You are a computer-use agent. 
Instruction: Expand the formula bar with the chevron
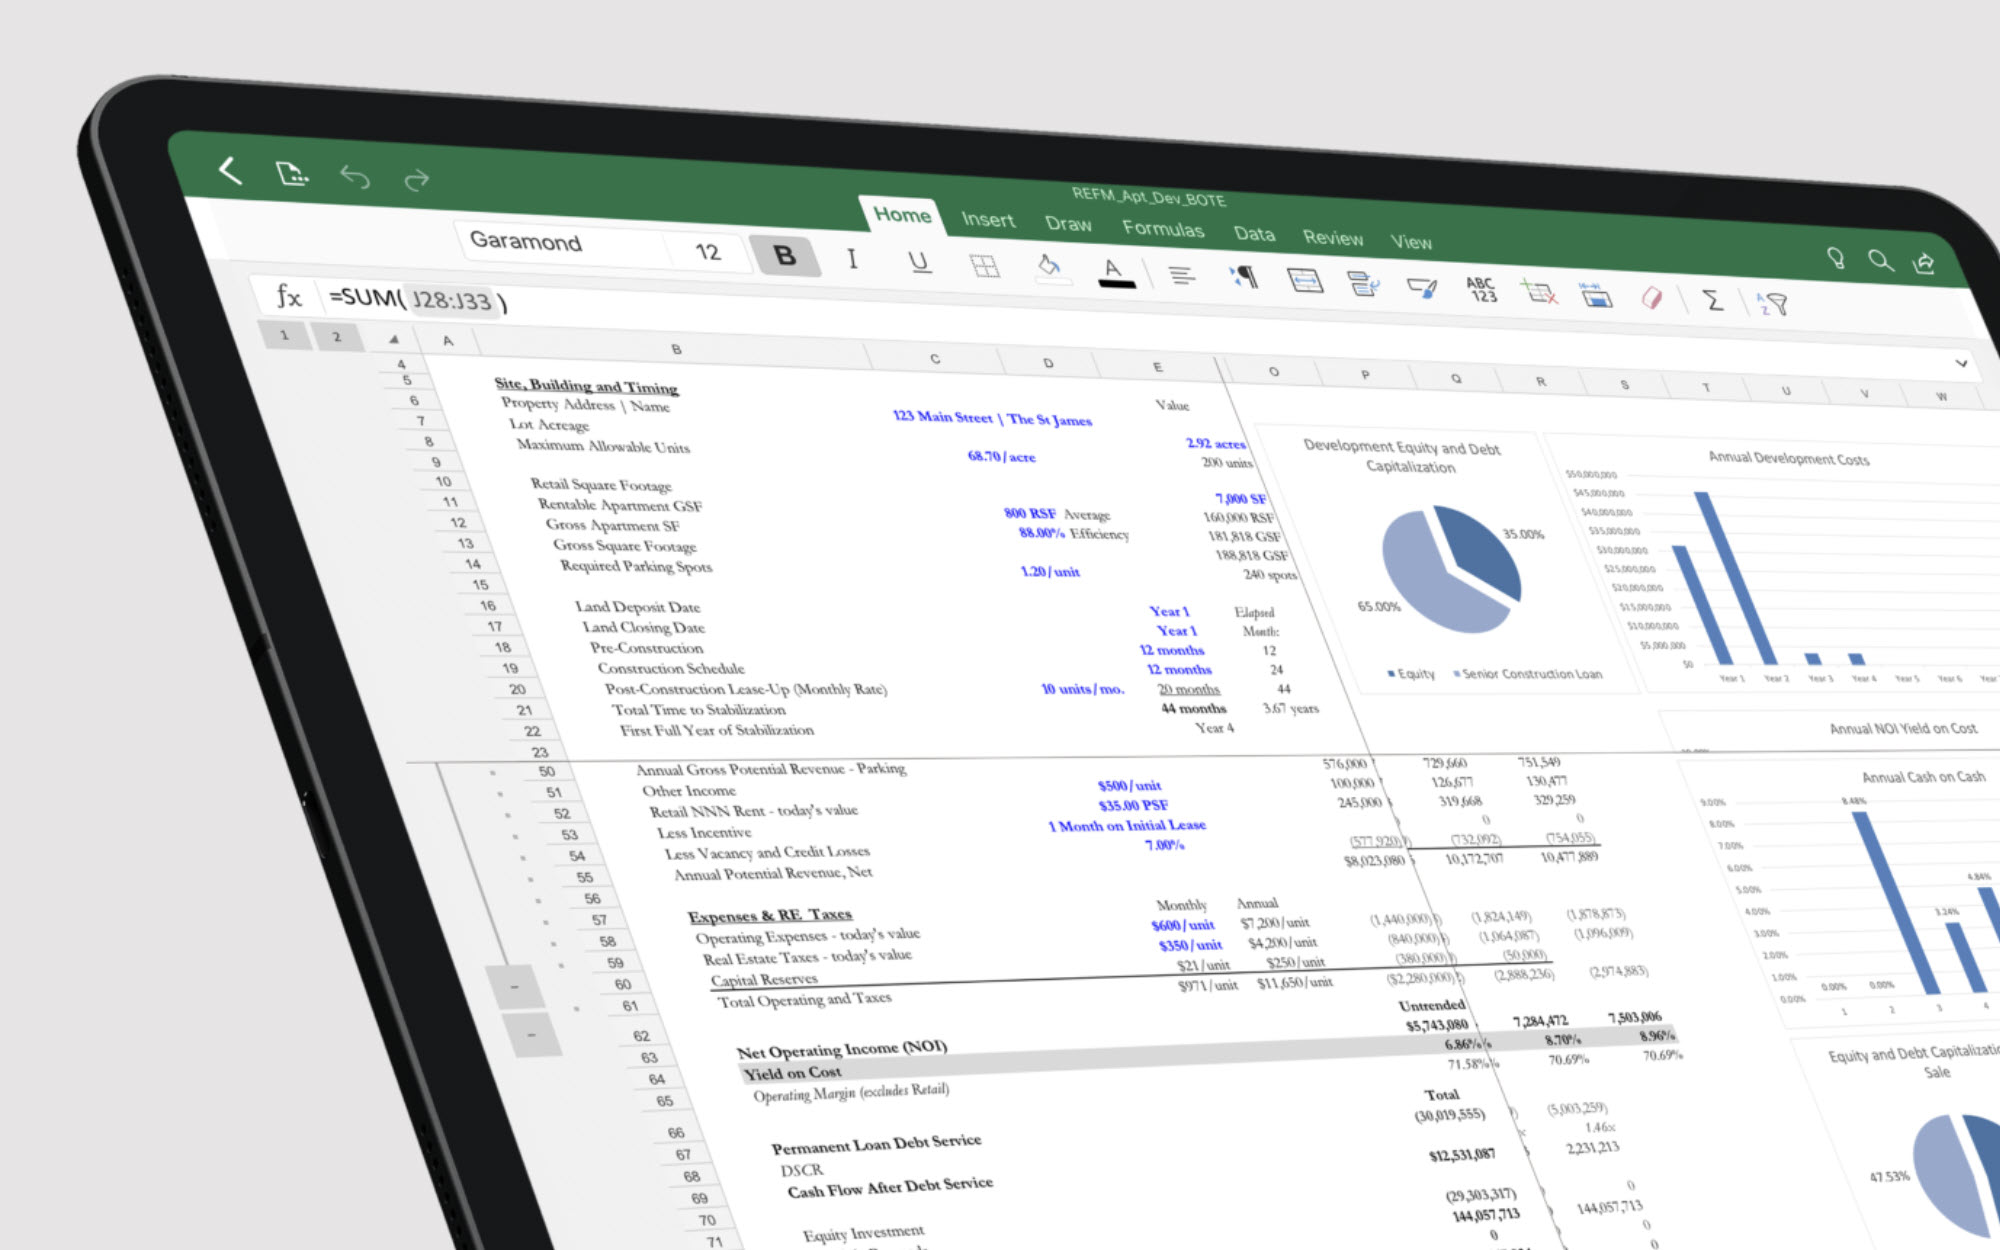click(x=1961, y=363)
